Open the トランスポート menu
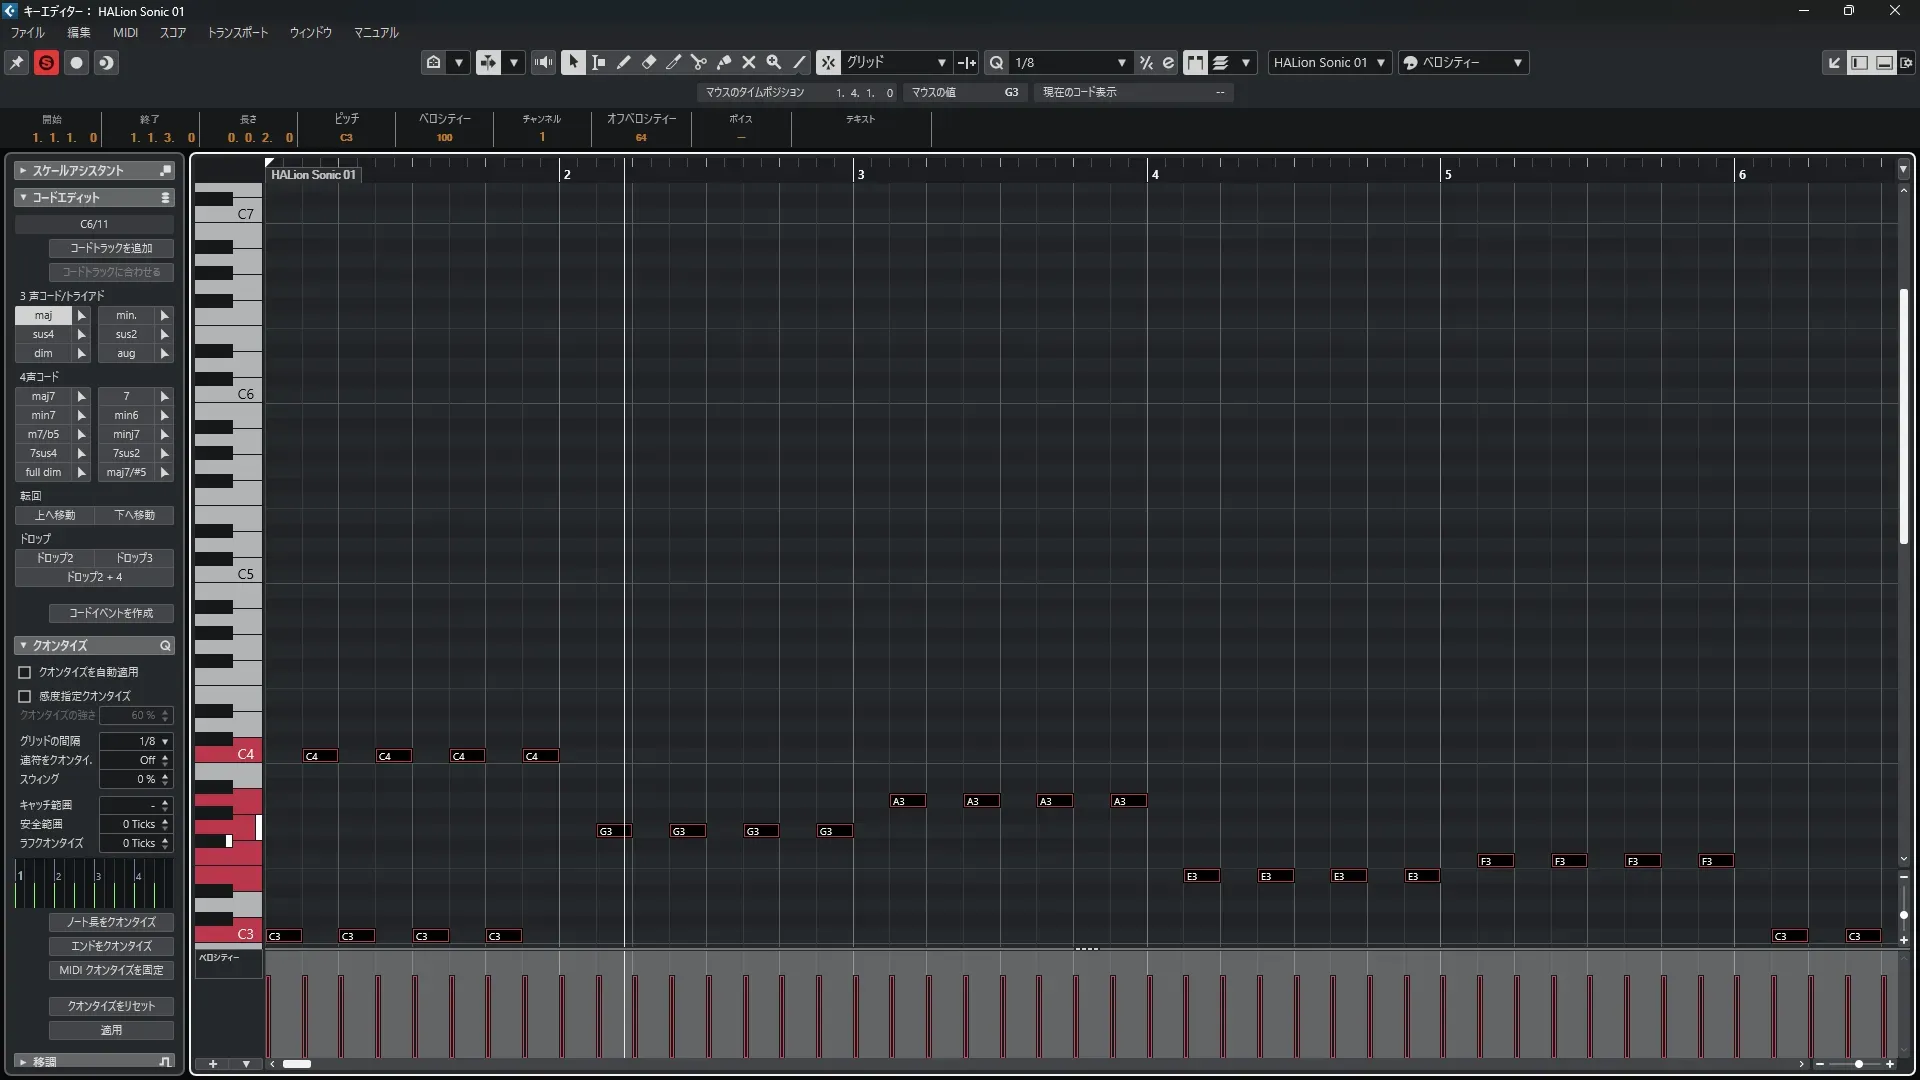The image size is (1920, 1080). [x=237, y=32]
